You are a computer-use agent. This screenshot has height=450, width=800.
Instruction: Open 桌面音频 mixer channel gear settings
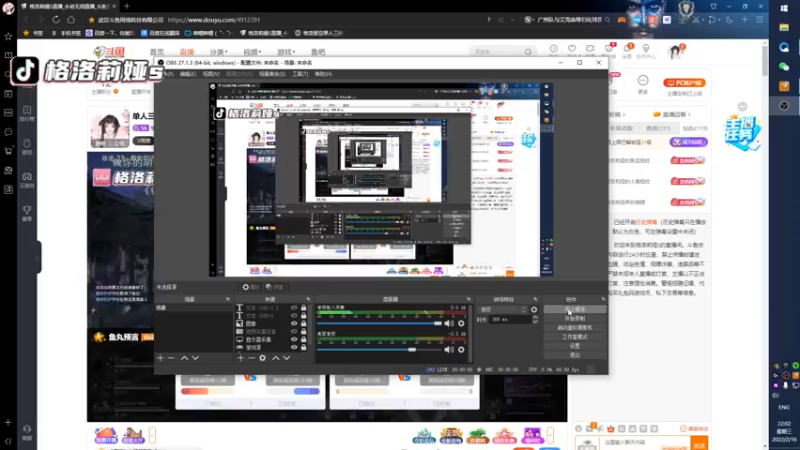(x=461, y=349)
